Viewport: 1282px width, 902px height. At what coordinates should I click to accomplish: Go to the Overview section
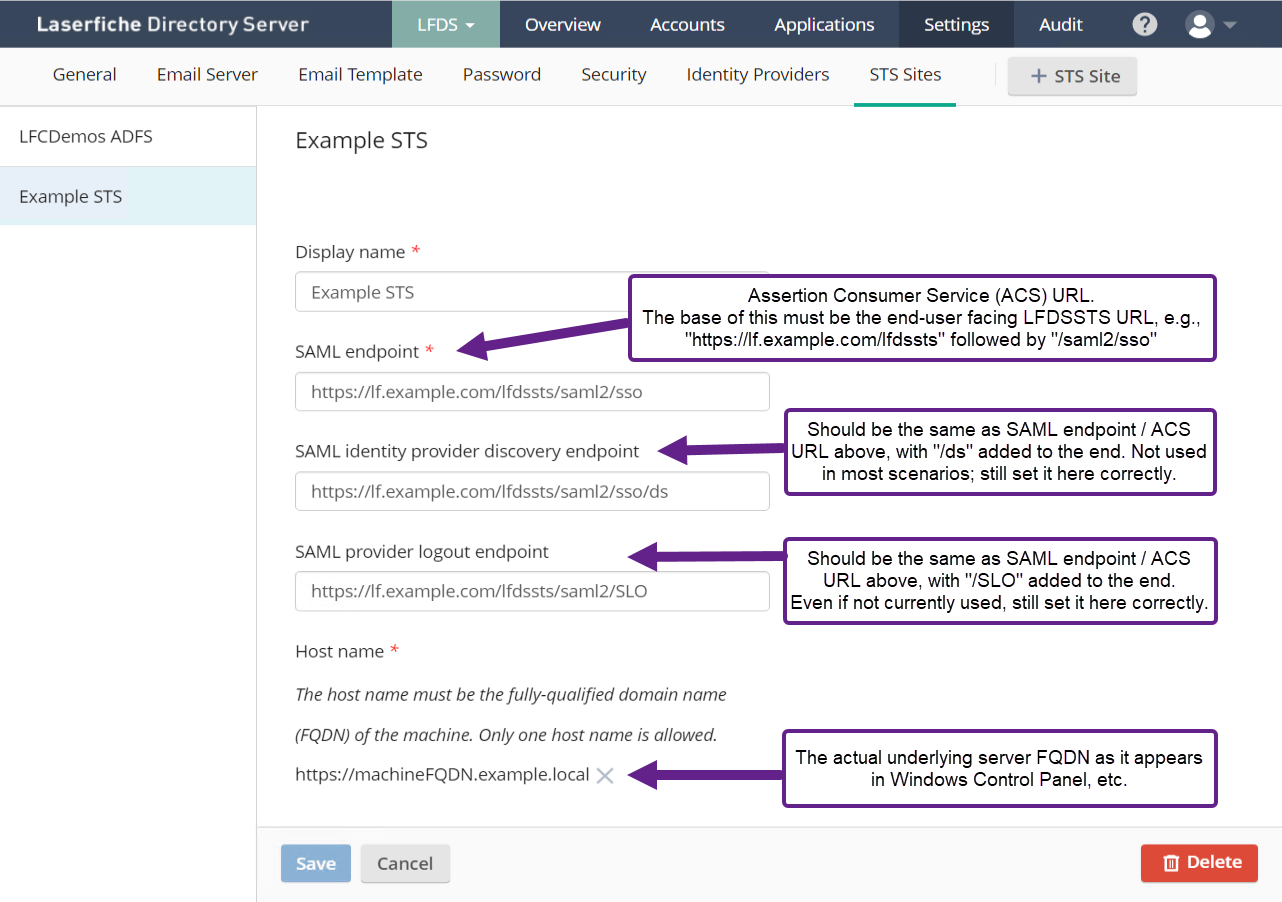563,24
